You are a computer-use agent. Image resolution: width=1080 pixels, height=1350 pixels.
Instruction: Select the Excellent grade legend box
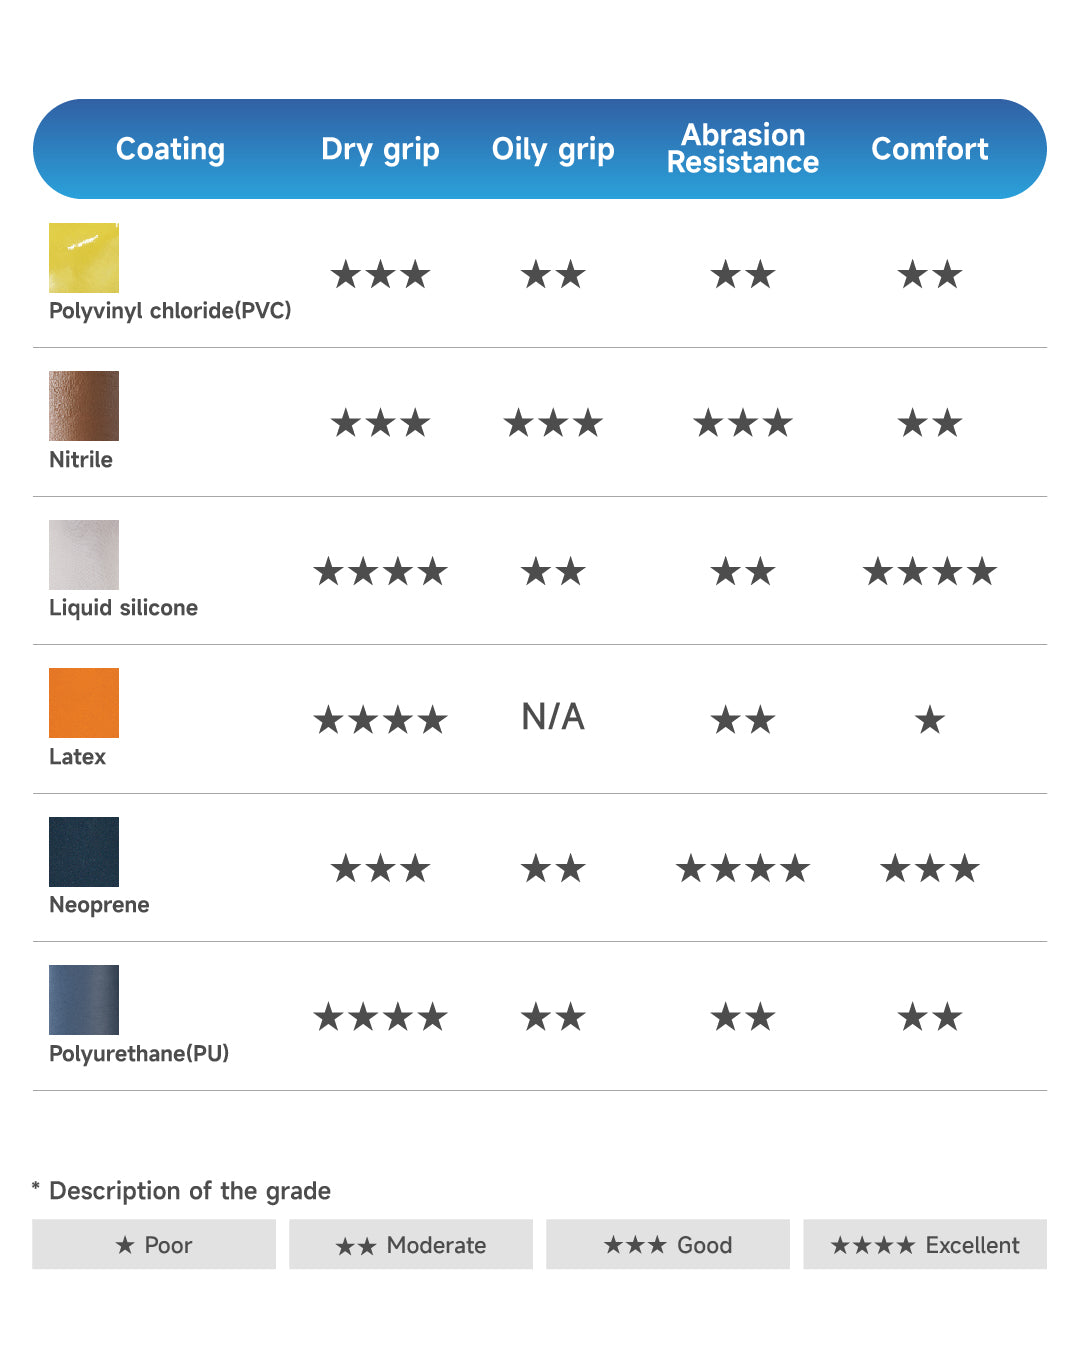click(x=925, y=1244)
